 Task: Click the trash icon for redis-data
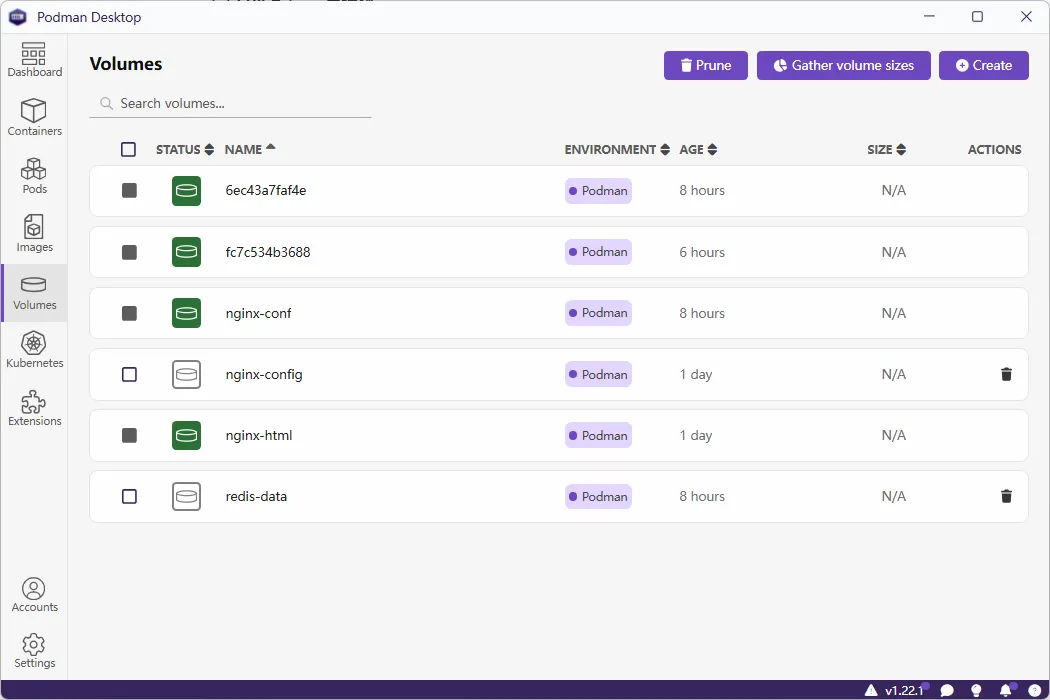1006,497
